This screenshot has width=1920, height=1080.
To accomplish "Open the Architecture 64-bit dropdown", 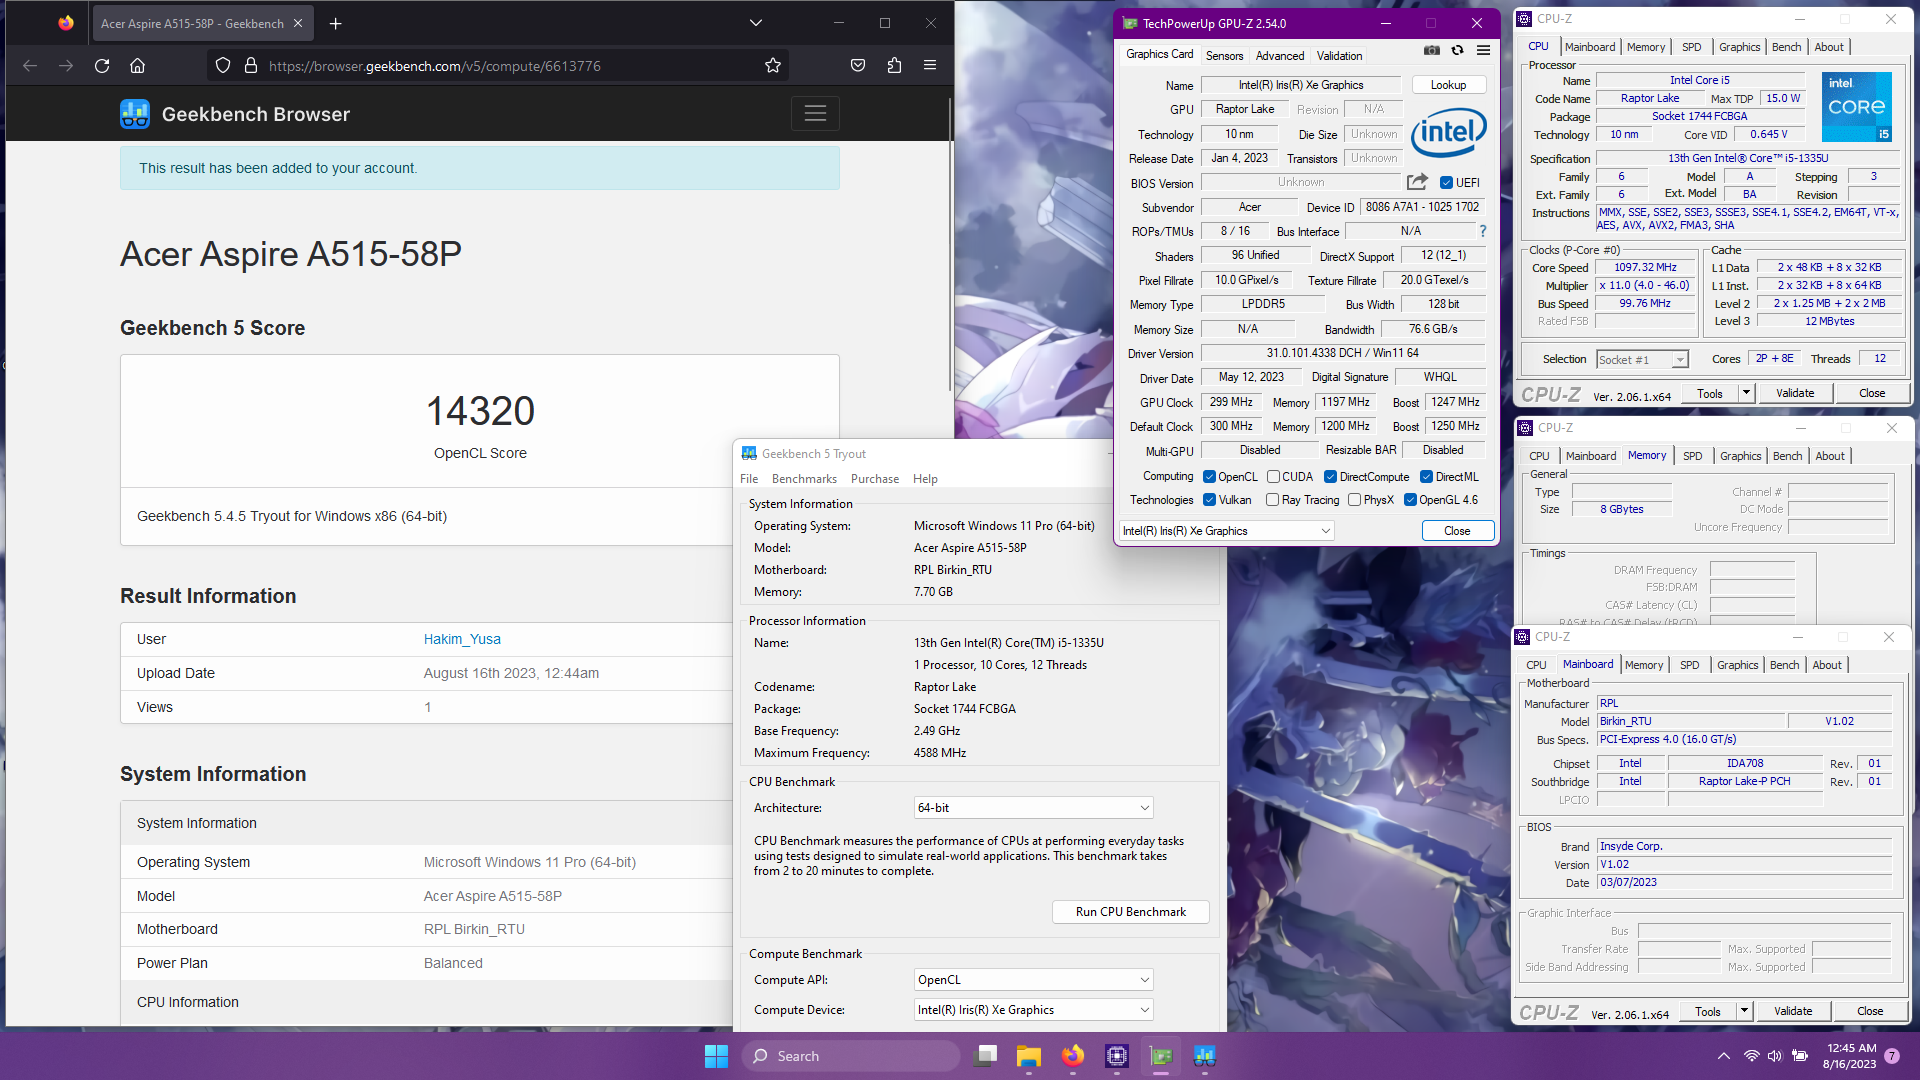I will tap(1034, 808).
